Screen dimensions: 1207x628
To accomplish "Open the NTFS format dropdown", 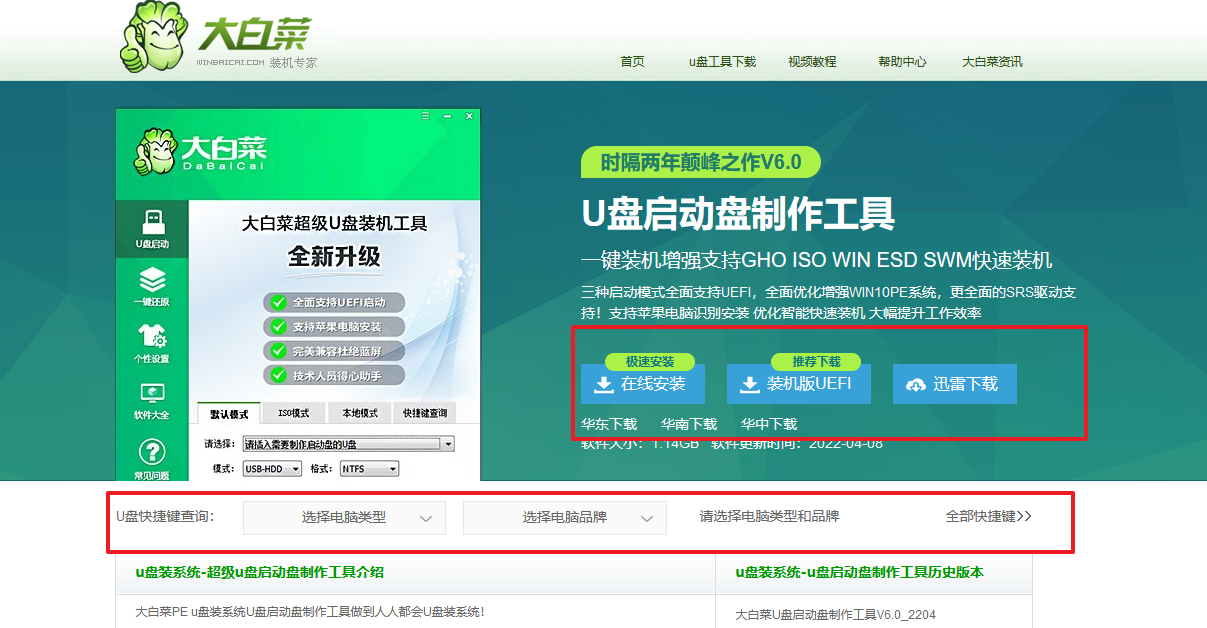I will (368, 468).
